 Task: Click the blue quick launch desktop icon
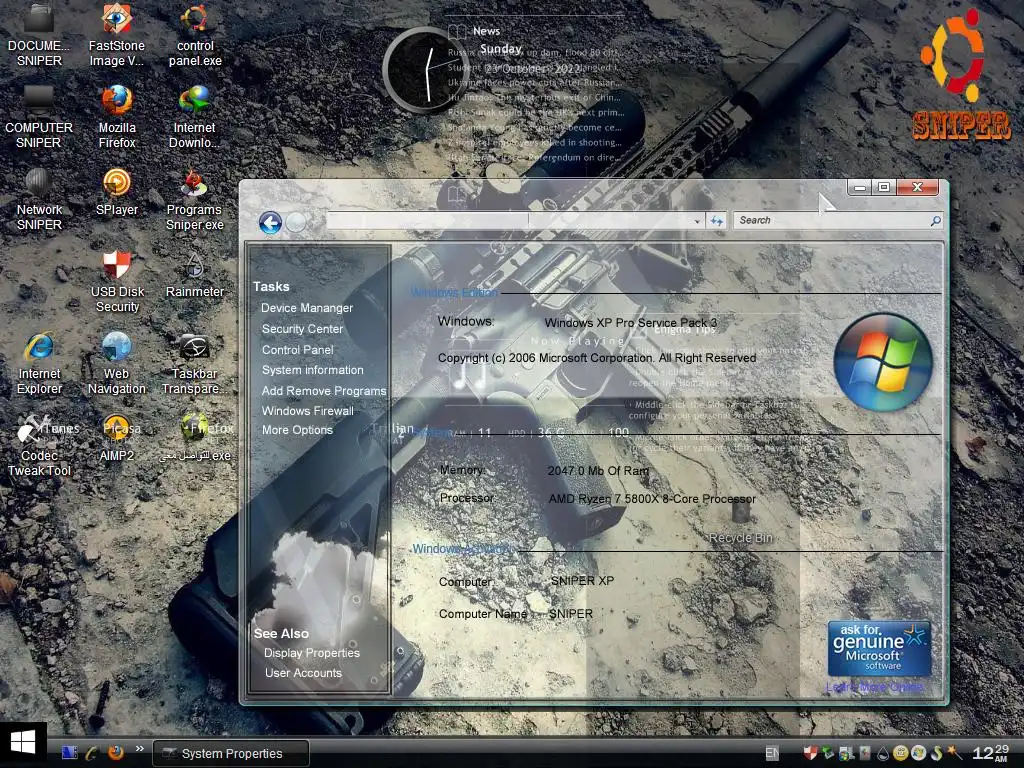pos(70,752)
